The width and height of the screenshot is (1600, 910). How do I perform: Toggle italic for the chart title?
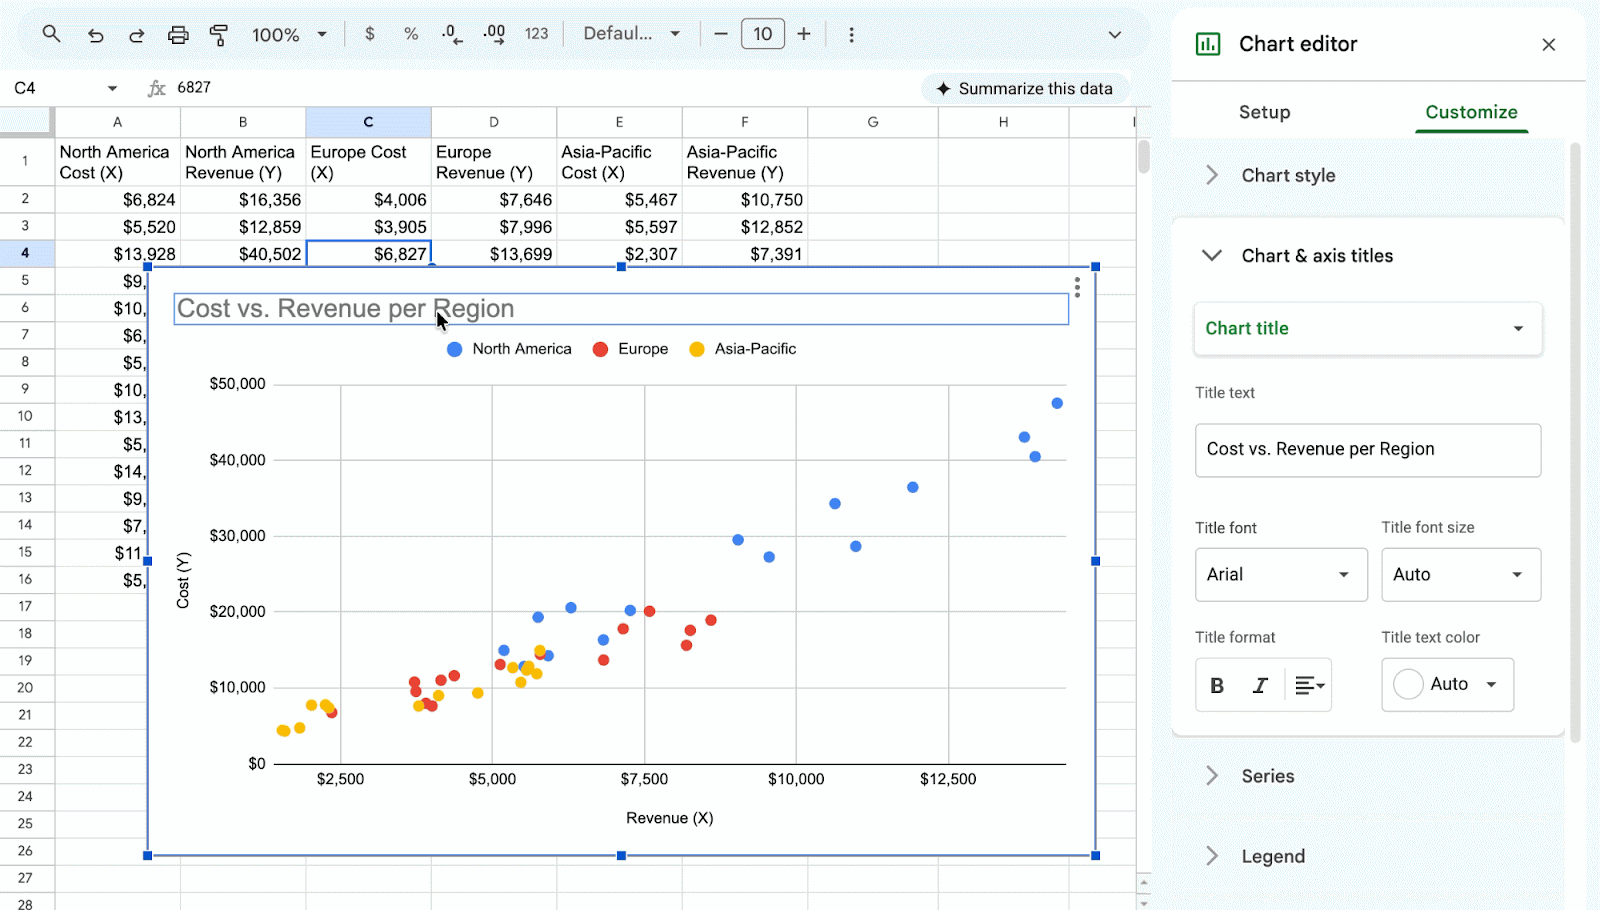pyautogui.click(x=1260, y=685)
